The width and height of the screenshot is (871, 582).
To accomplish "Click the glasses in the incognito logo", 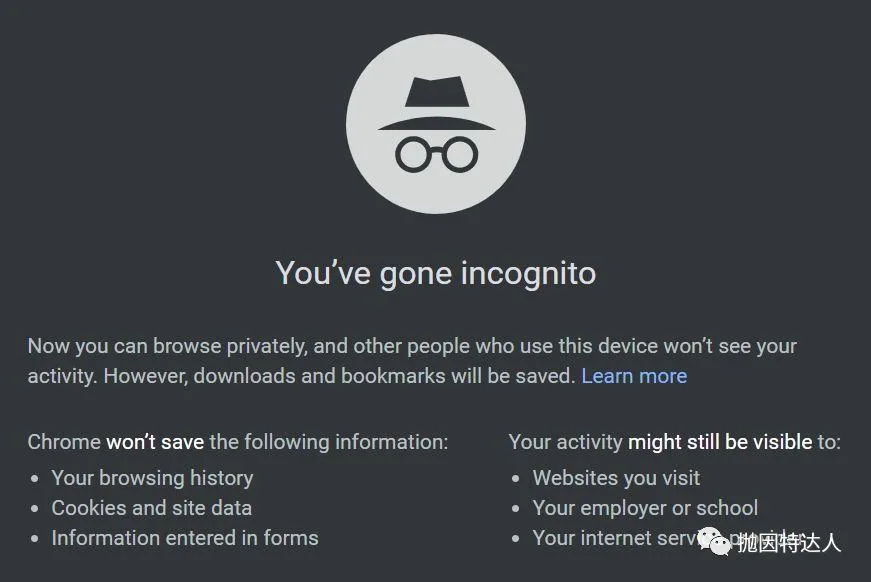I will click(x=437, y=154).
